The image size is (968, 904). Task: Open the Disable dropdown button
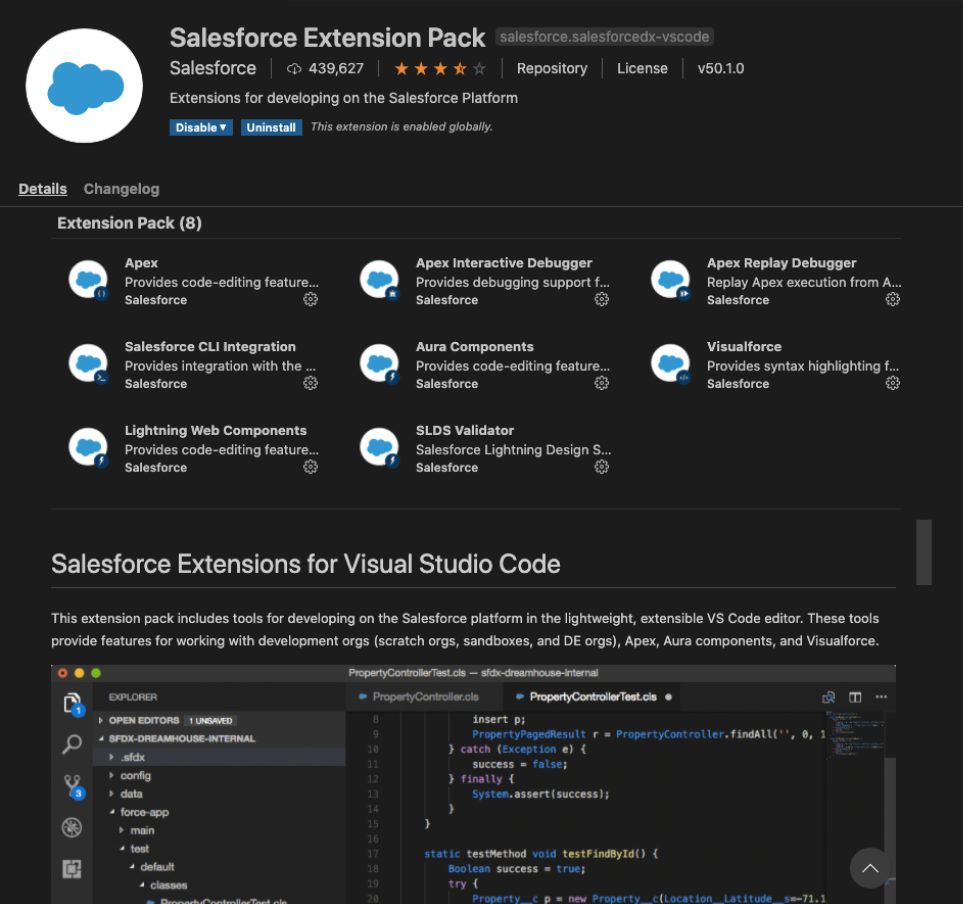click(x=201, y=127)
